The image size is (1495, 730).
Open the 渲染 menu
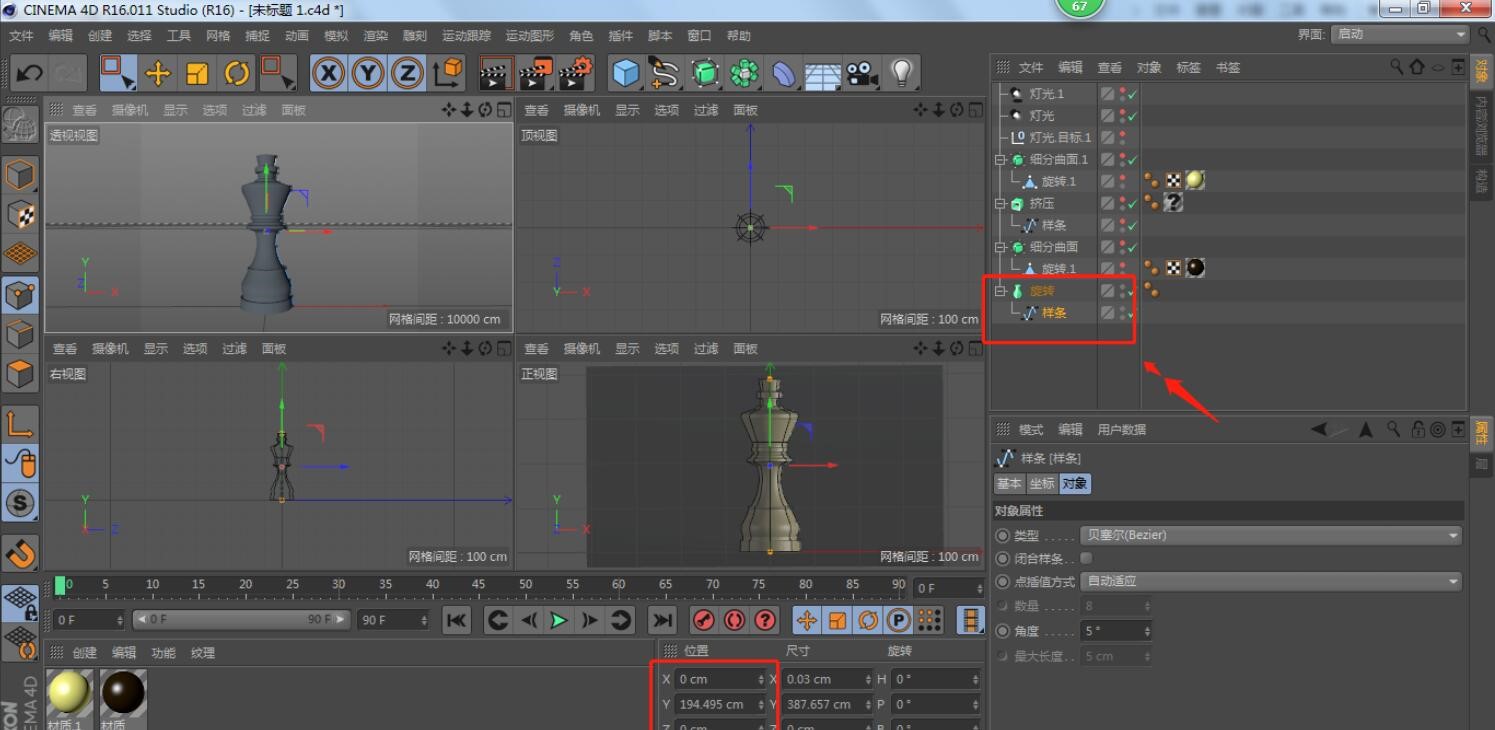[x=376, y=35]
